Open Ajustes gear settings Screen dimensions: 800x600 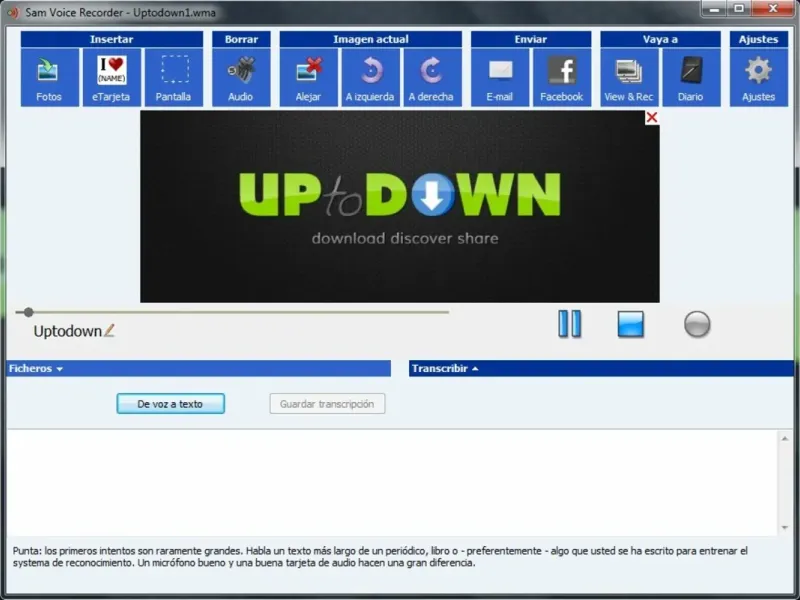pyautogui.click(x=759, y=78)
